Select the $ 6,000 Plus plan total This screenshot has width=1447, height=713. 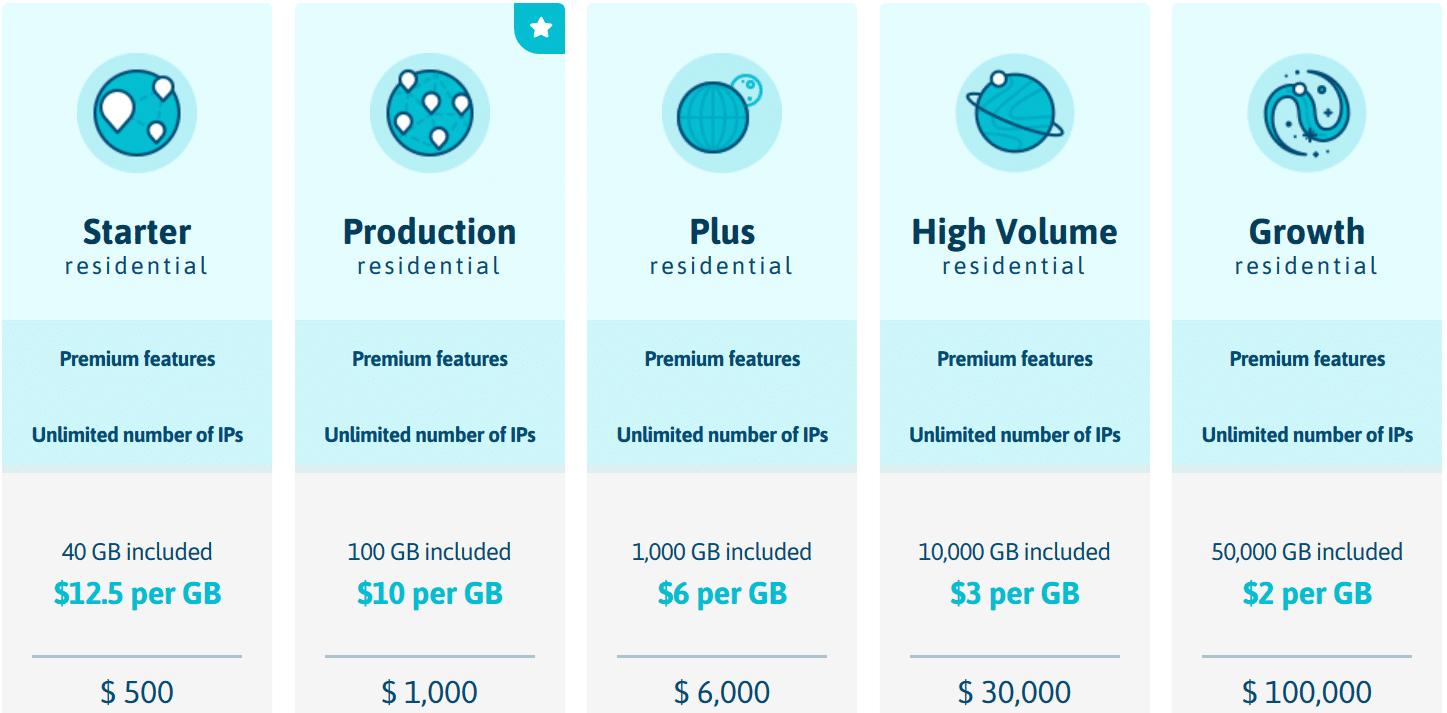pyautogui.click(x=722, y=692)
